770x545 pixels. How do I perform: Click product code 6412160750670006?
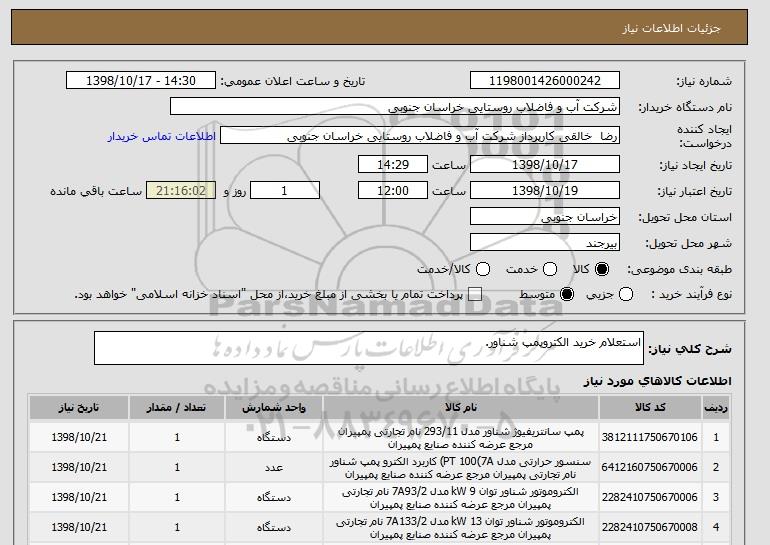(650, 467)
